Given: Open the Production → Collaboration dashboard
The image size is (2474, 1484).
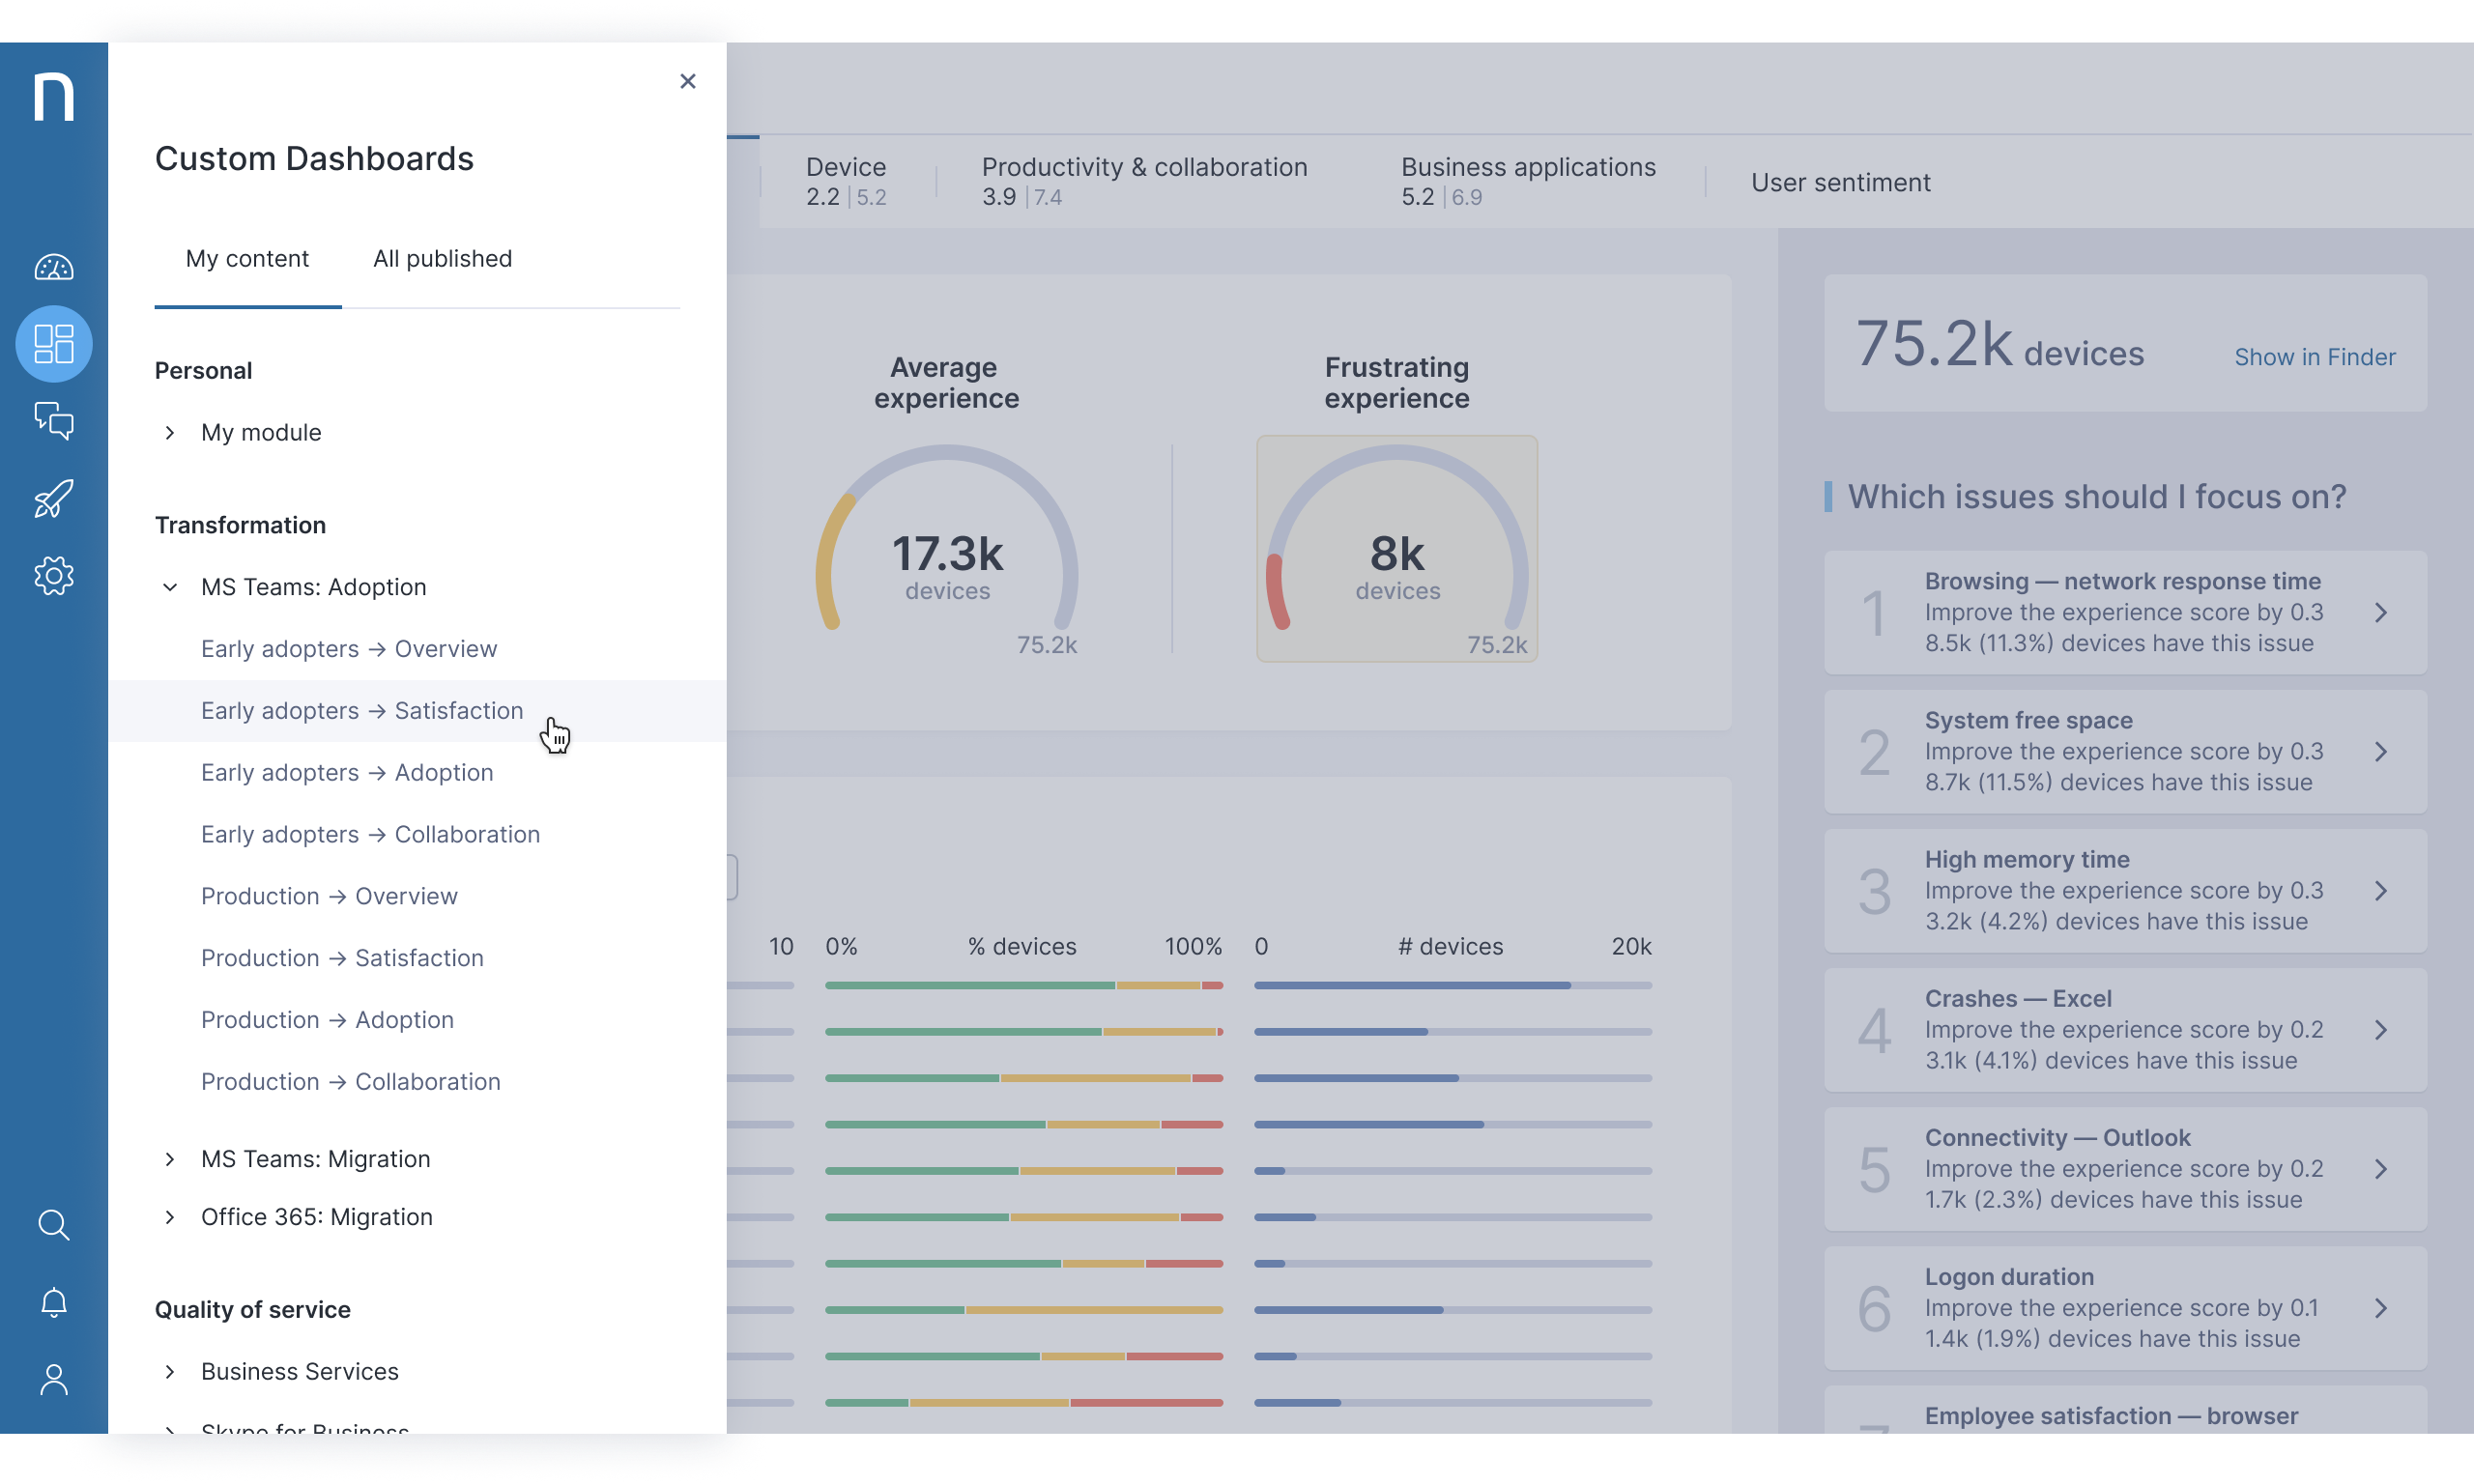Looking at the screenshot, I should [350, 1082].
